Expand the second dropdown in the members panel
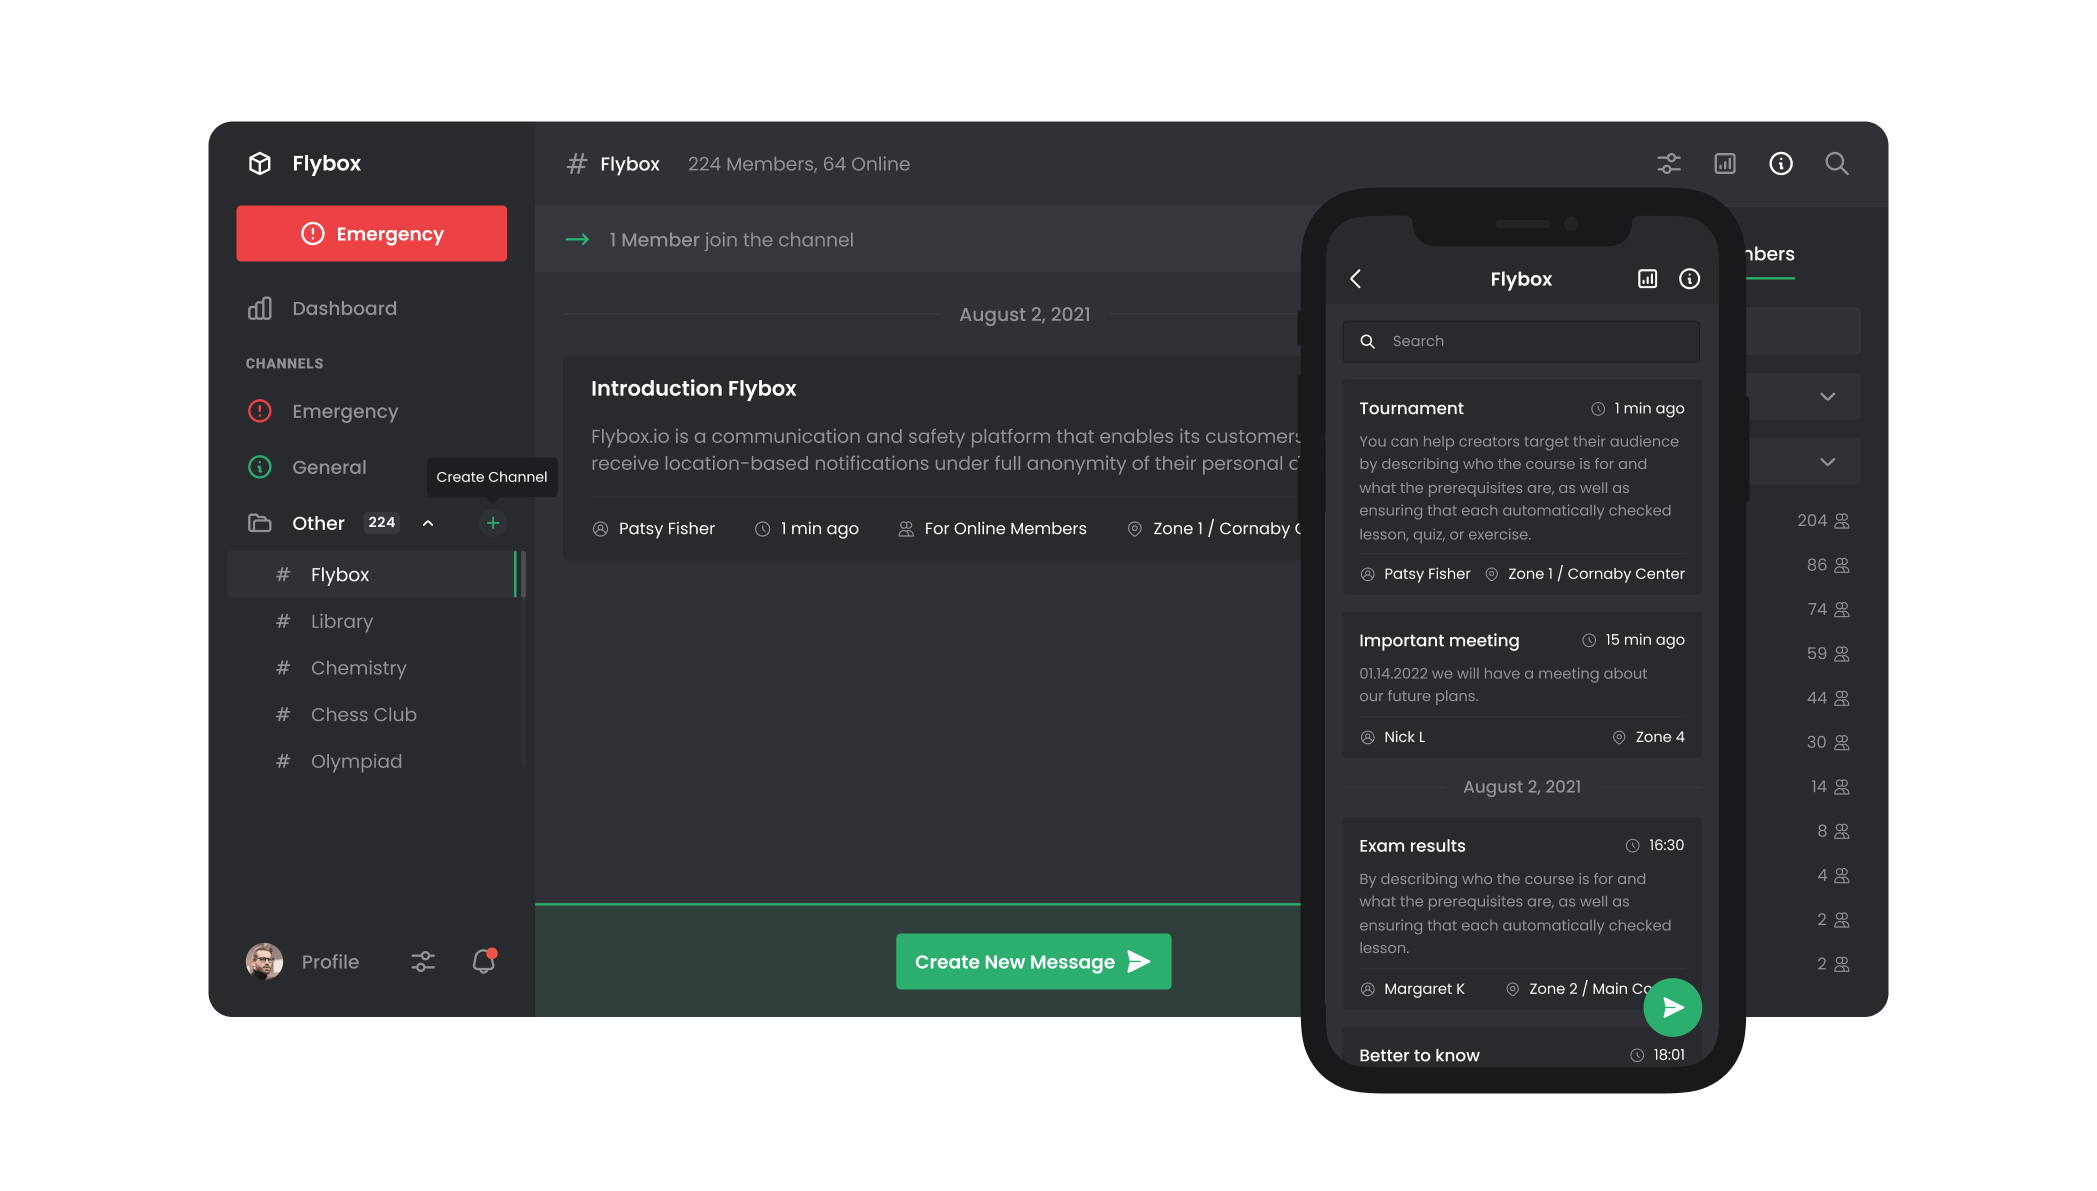The height and width of the screenshot is (1191, 2097). [x=1827, y=461]
